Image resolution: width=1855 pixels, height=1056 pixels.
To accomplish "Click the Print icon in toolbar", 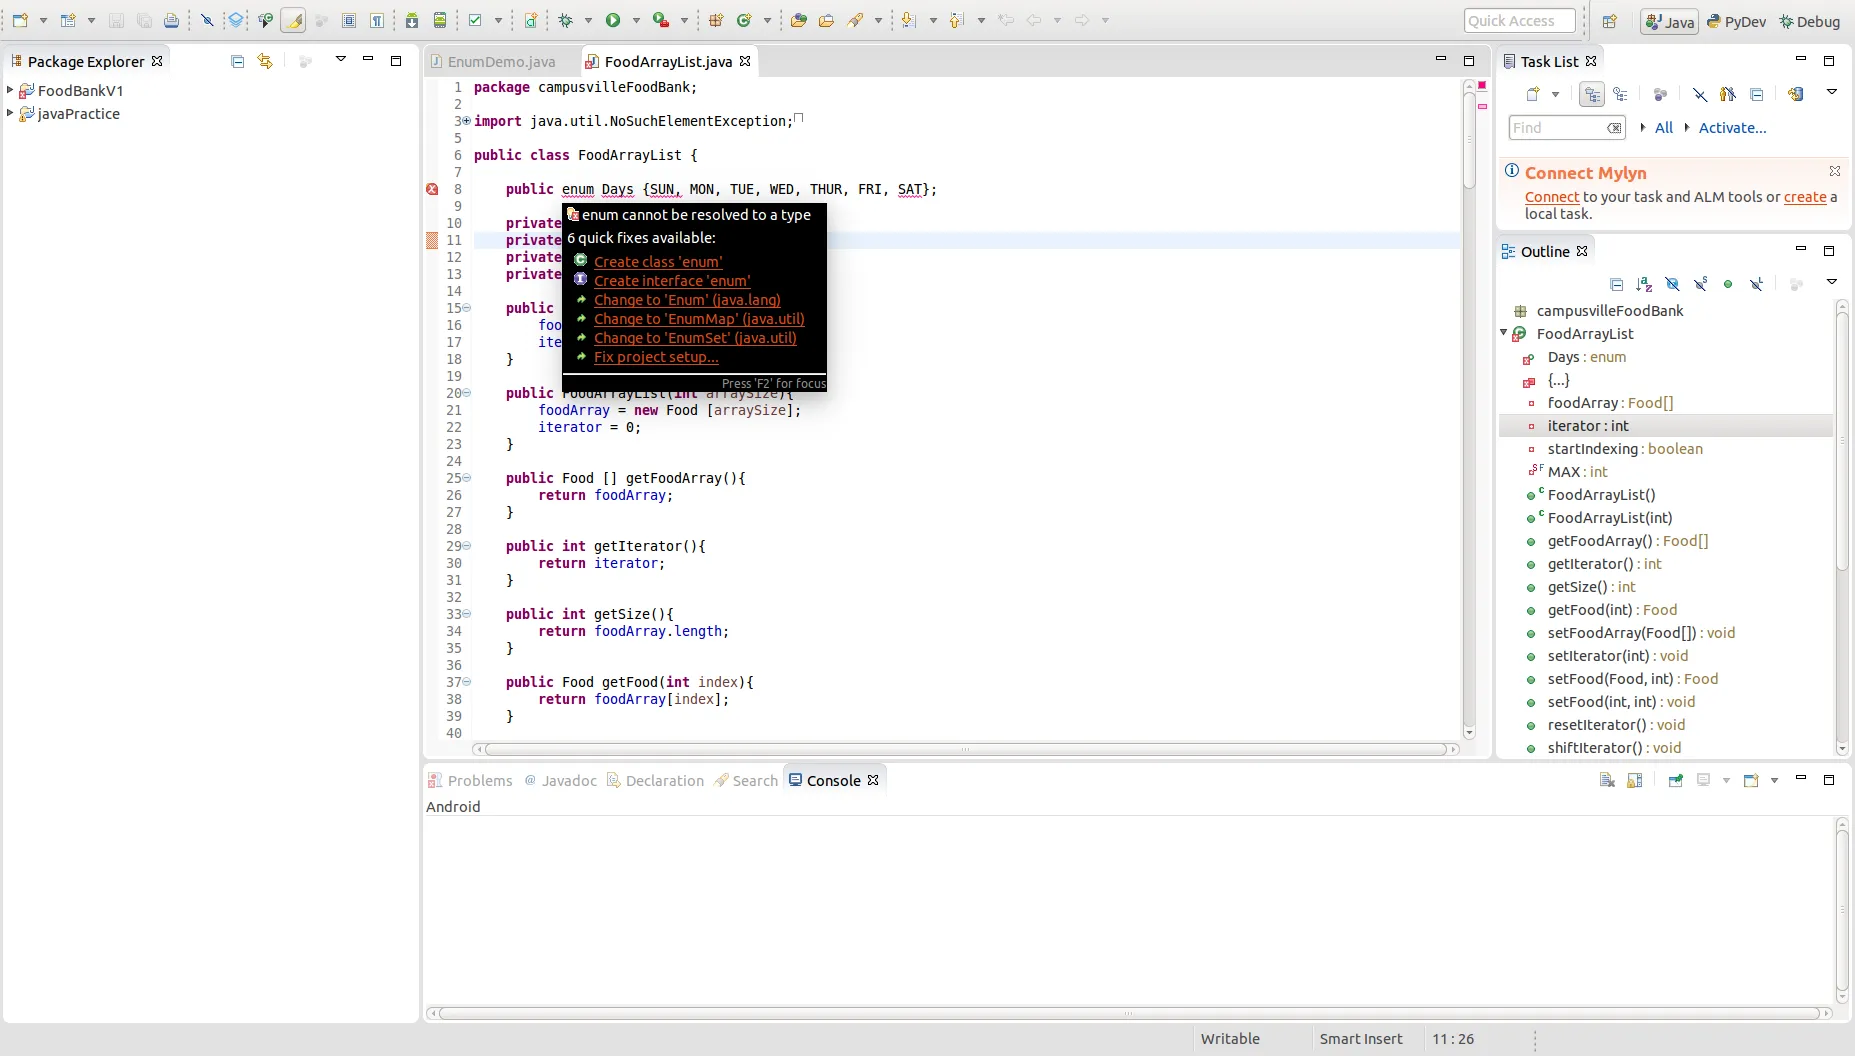I will tap(172, 20).
